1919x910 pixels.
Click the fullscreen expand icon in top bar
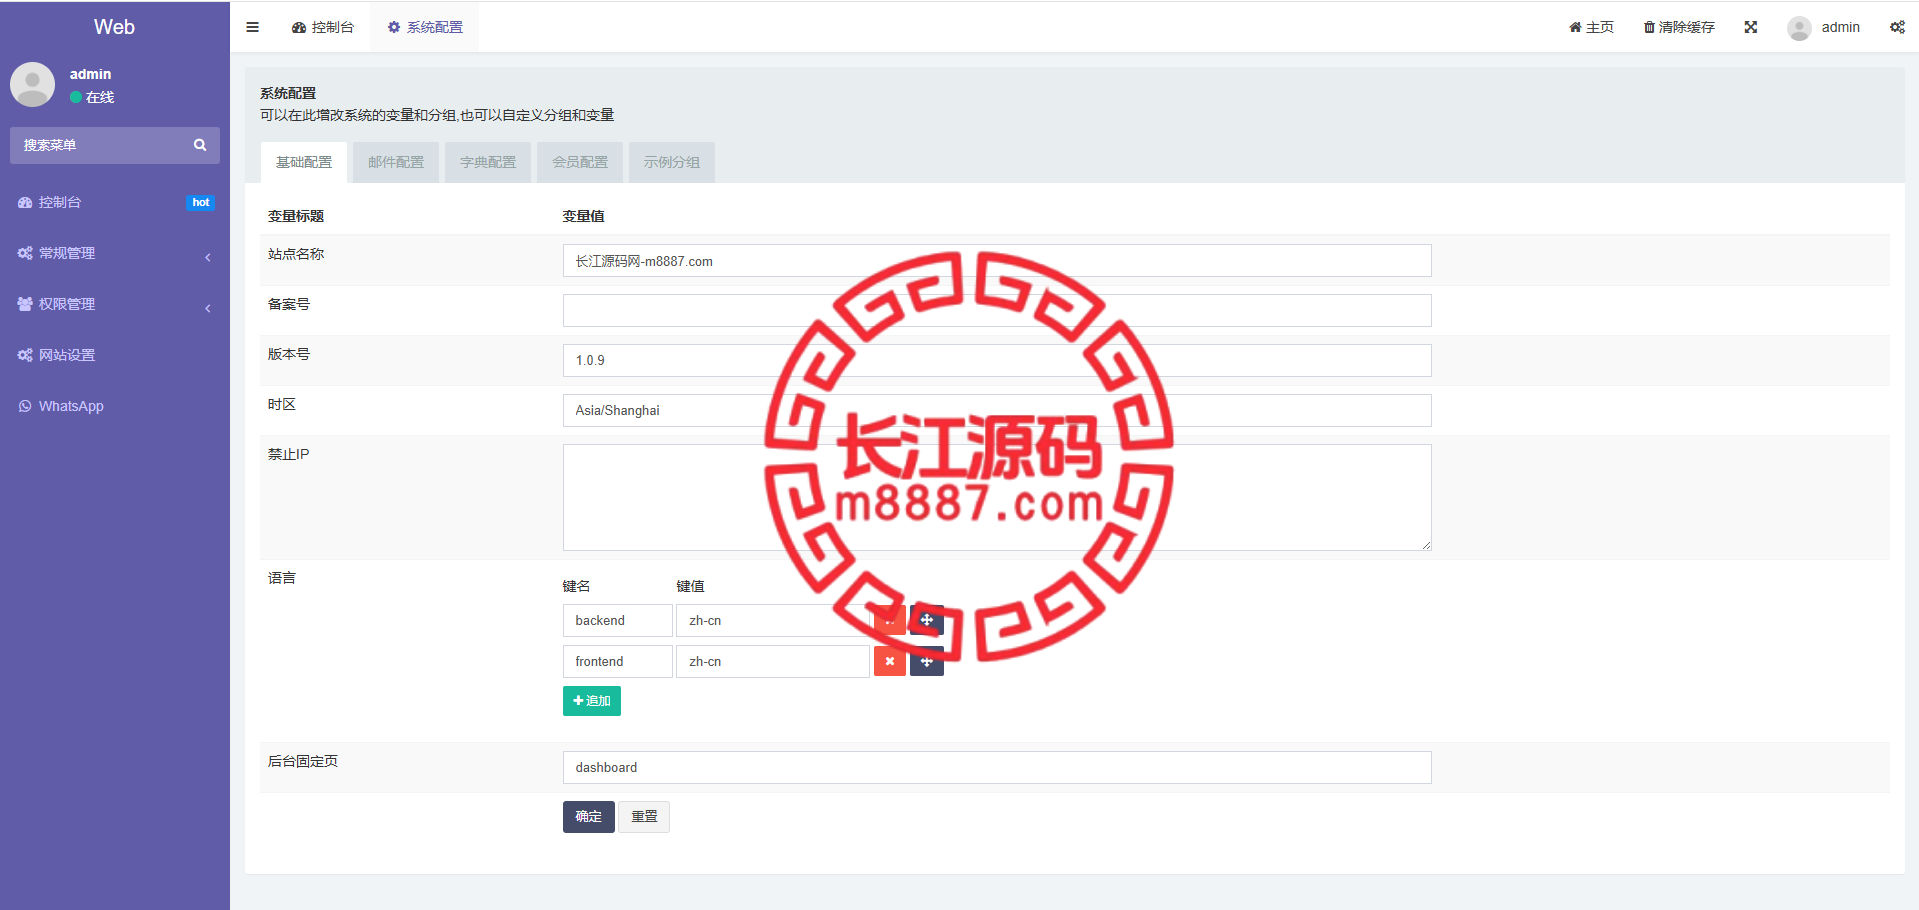click(1750, 27)
